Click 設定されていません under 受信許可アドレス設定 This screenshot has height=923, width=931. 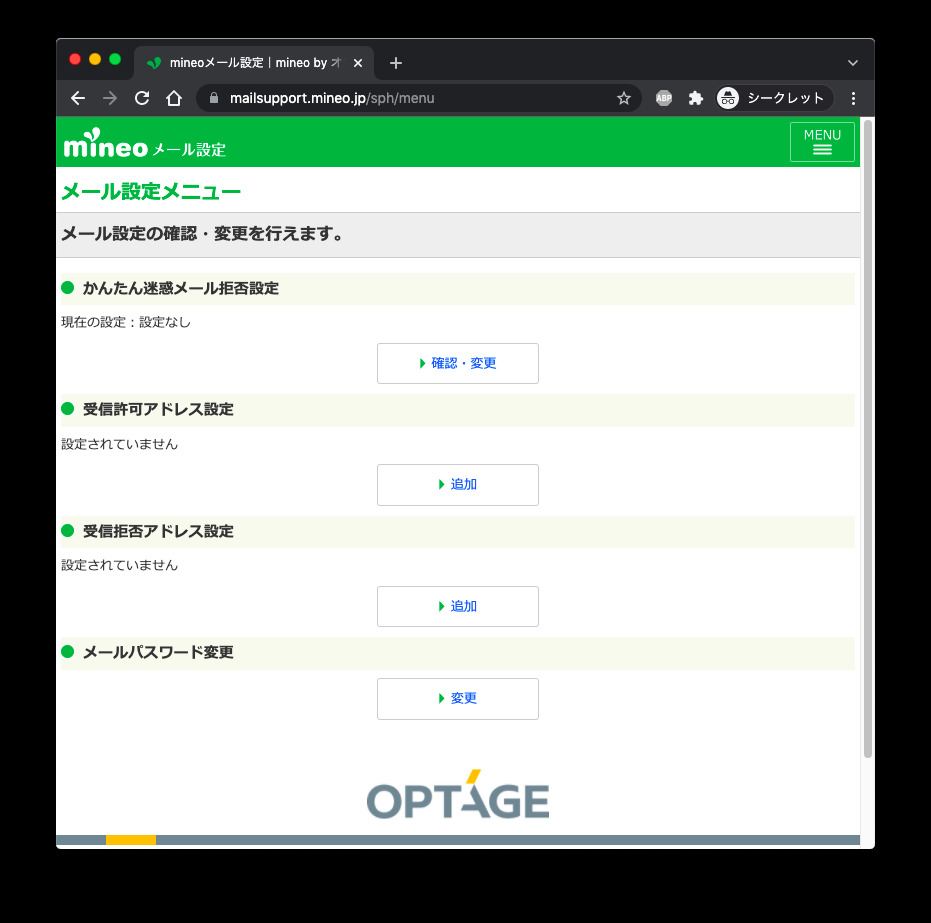point(119,444)
